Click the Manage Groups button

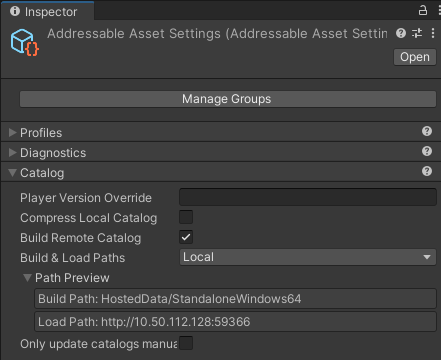(228, 99)
